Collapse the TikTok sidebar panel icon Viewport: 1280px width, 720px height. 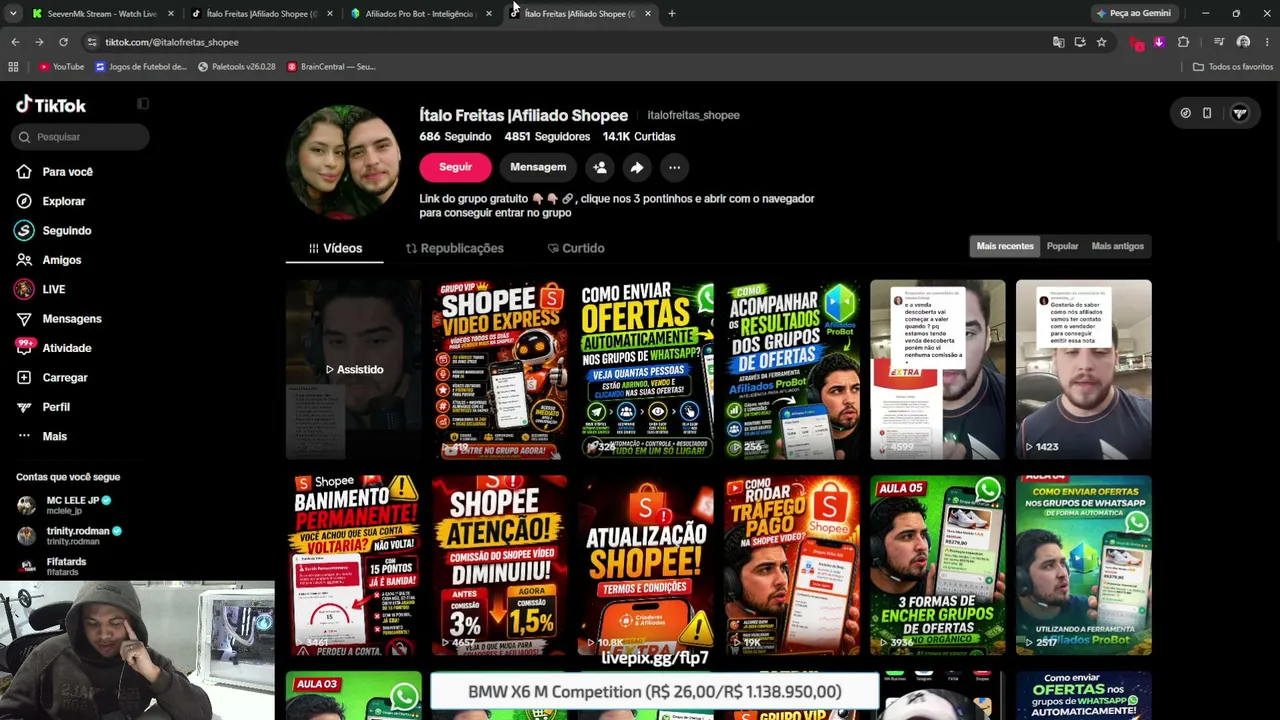[x=143, y=104]
